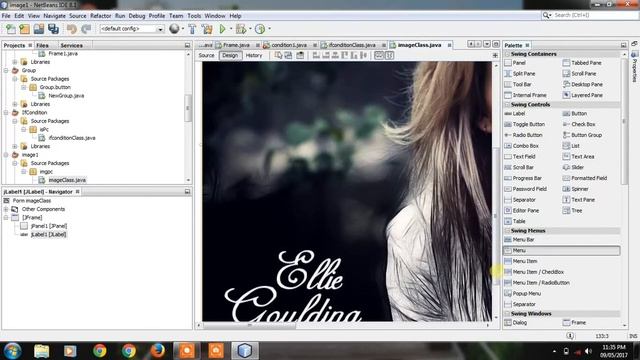The height and width of the screenshot is (360, 640).
Task: Select ifconditionClass.java in the Projects tree
Action: coord(72,138)
